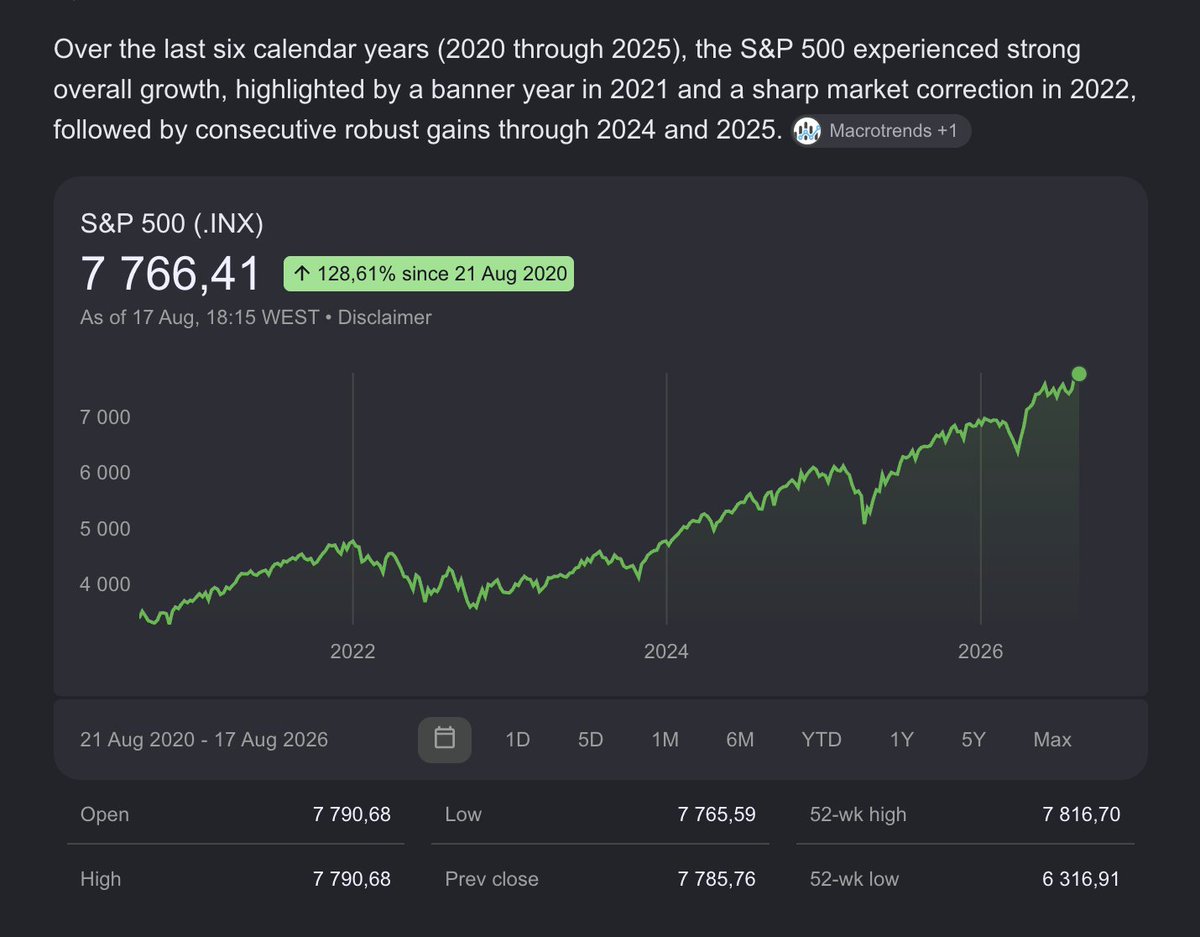
Task: Switch chart to 6M range
Action: (x=740, y=740)
